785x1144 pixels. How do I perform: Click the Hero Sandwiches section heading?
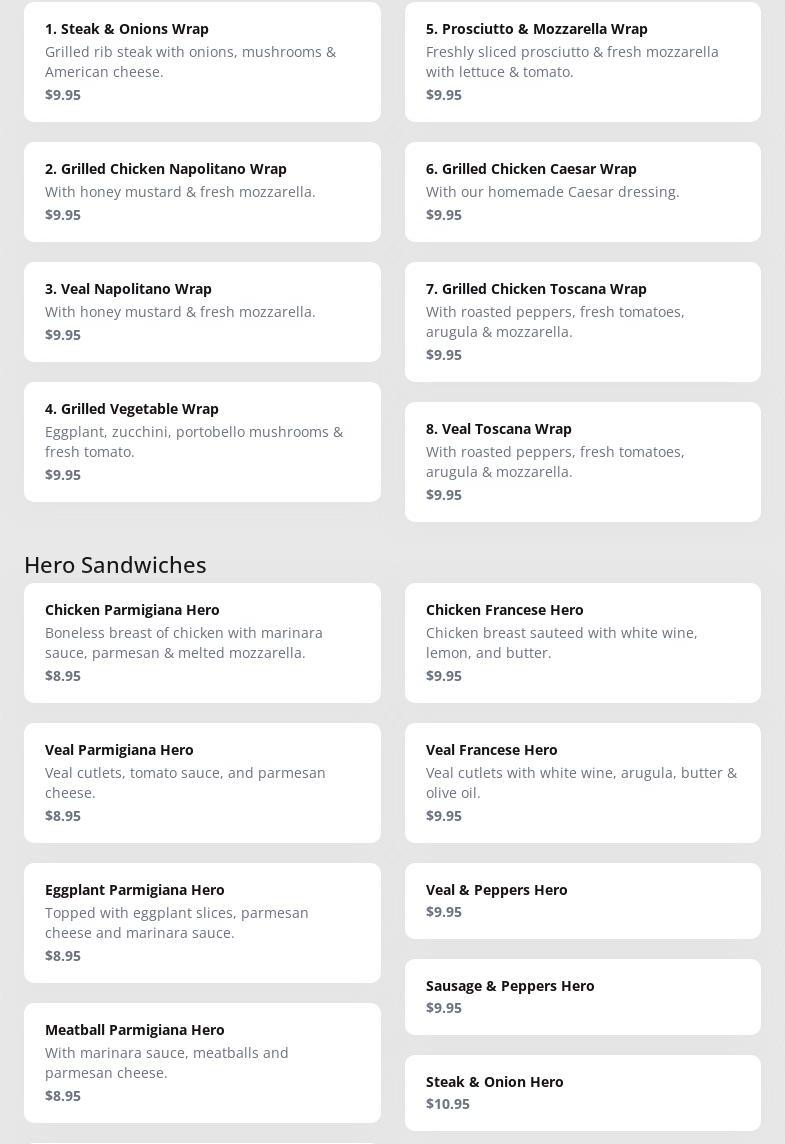(115, 565)
